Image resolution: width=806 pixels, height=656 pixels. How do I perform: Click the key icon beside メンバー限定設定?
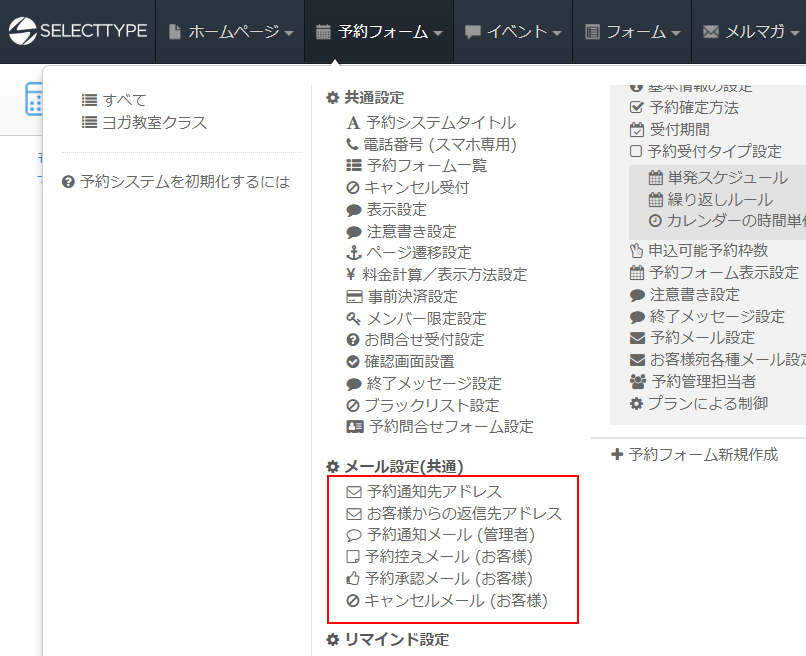coord(353,319)
